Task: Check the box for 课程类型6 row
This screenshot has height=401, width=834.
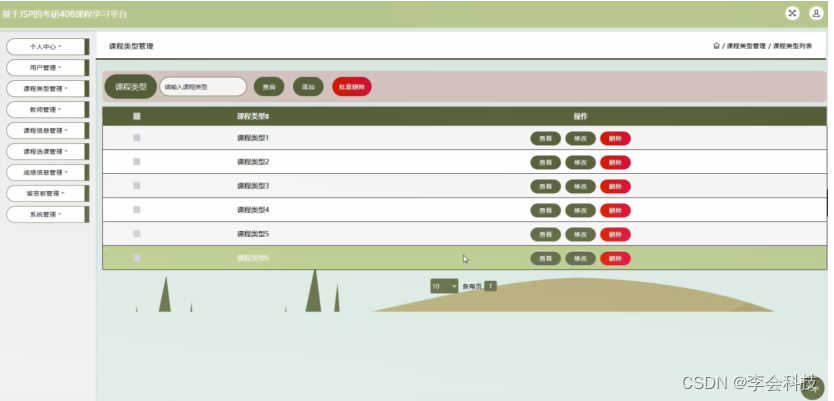Action: 137,257
